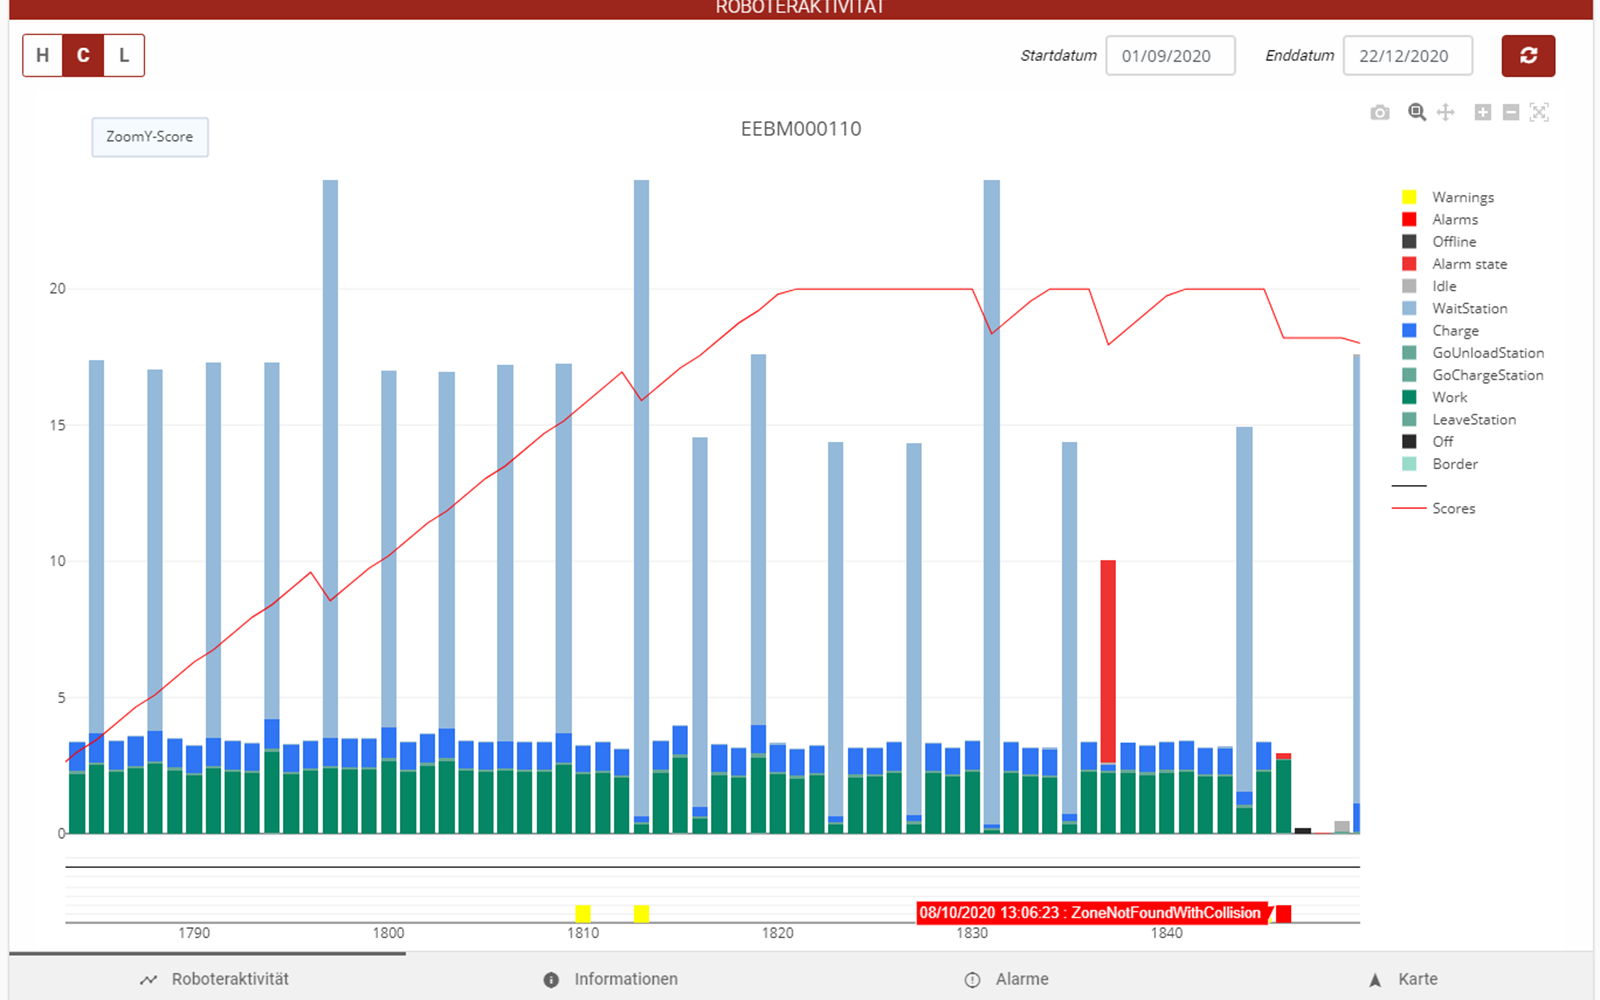Open the Enddatum date picker
Screen dimensions: 1600x1000
coord(1407,56)
